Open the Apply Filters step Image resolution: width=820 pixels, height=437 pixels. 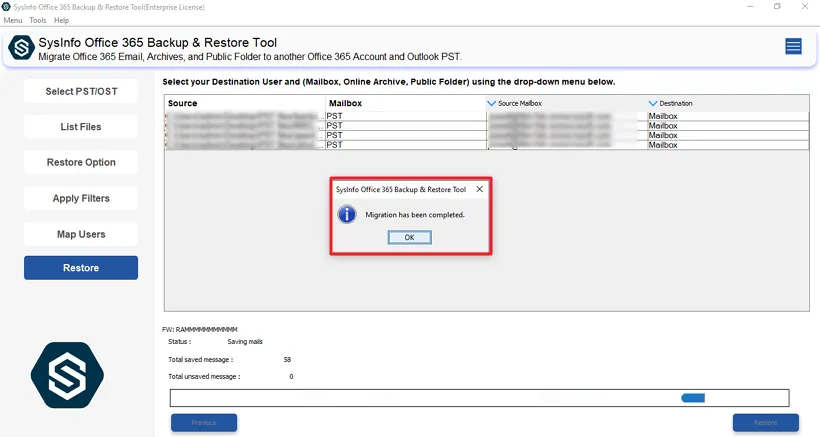click(81, 199)
